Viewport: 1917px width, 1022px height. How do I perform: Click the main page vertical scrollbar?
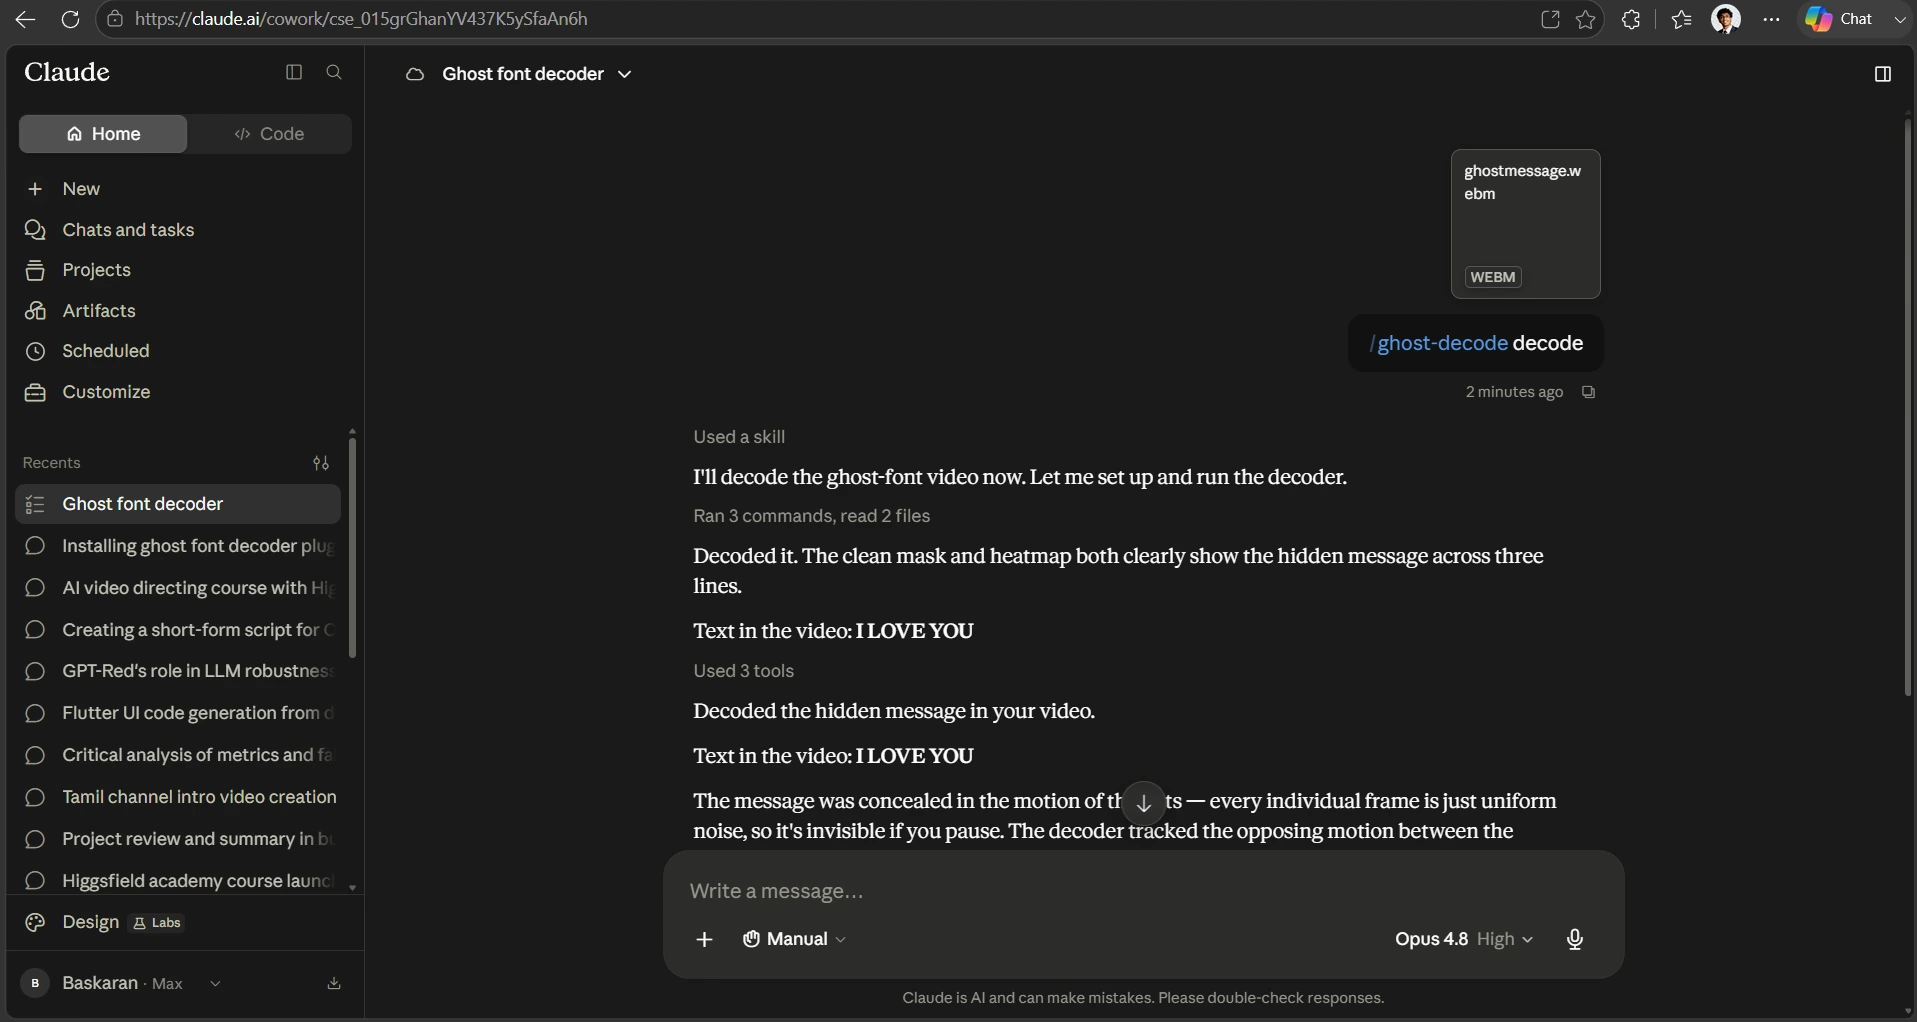tap(1907, 408)
